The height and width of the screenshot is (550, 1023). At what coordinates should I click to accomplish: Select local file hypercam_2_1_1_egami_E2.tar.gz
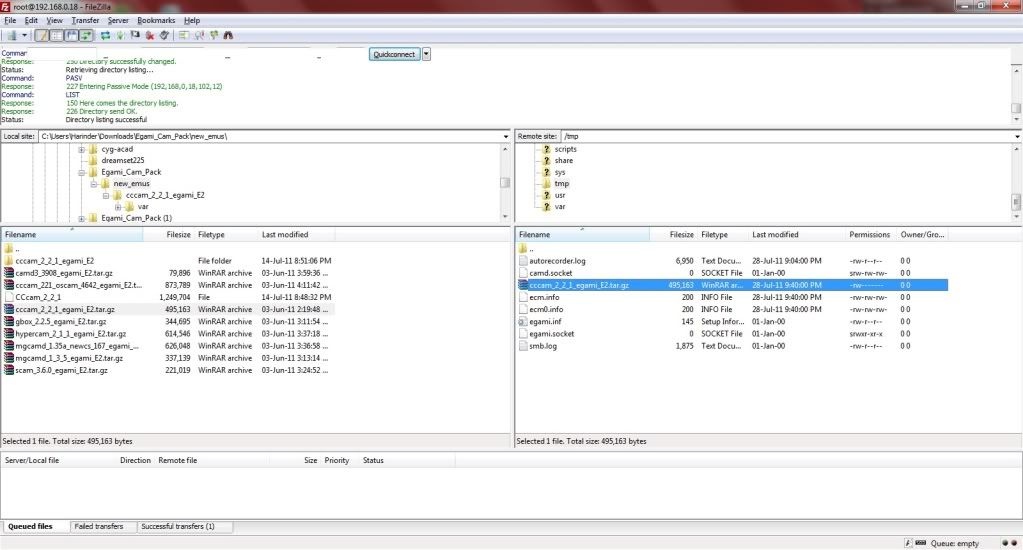click(70, 334)
